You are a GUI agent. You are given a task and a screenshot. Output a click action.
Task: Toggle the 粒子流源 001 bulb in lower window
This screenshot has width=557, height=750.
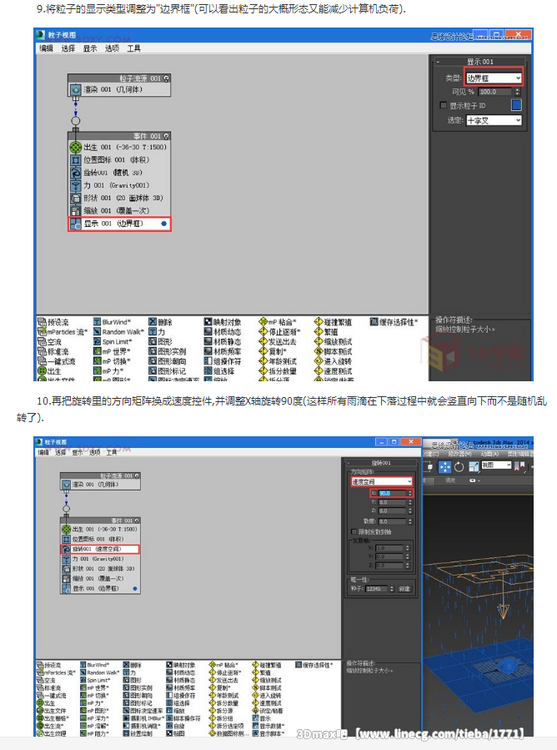click(137, 476)
